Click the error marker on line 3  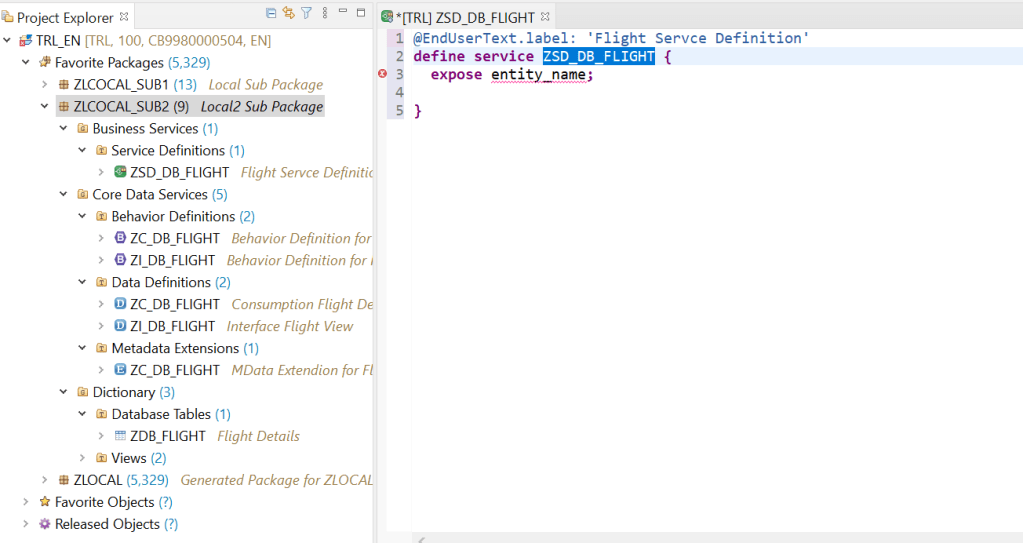(x=382, y=74)
